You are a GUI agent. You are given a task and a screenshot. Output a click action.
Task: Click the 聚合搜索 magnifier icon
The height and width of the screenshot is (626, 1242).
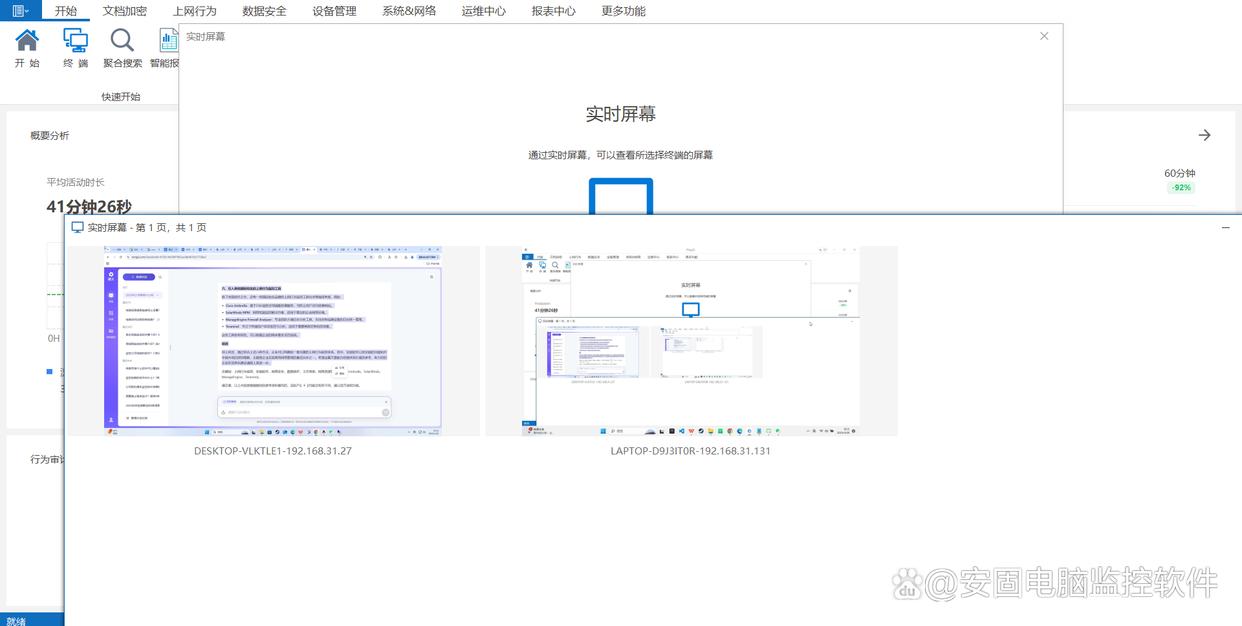coord(122,40)
